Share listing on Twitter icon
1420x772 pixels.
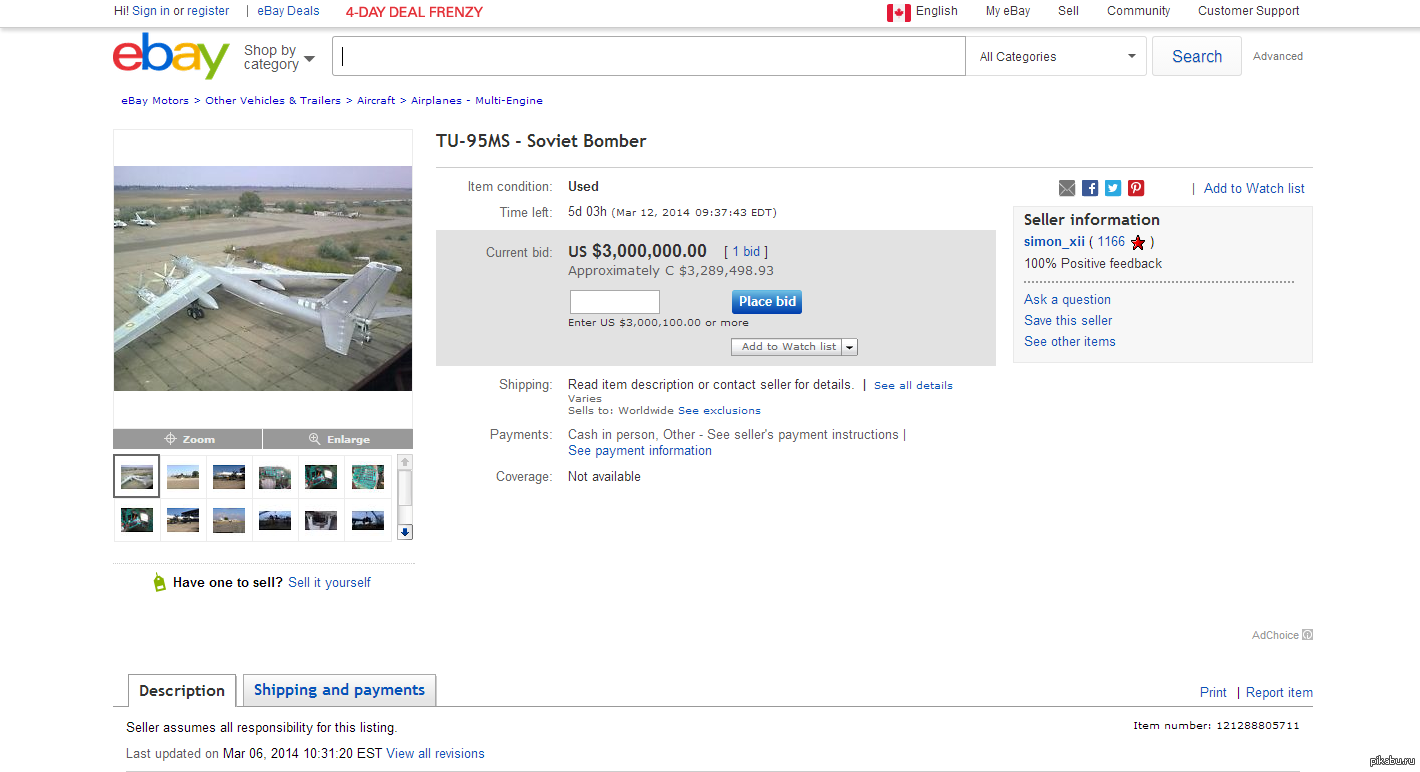coord(1113,188)
